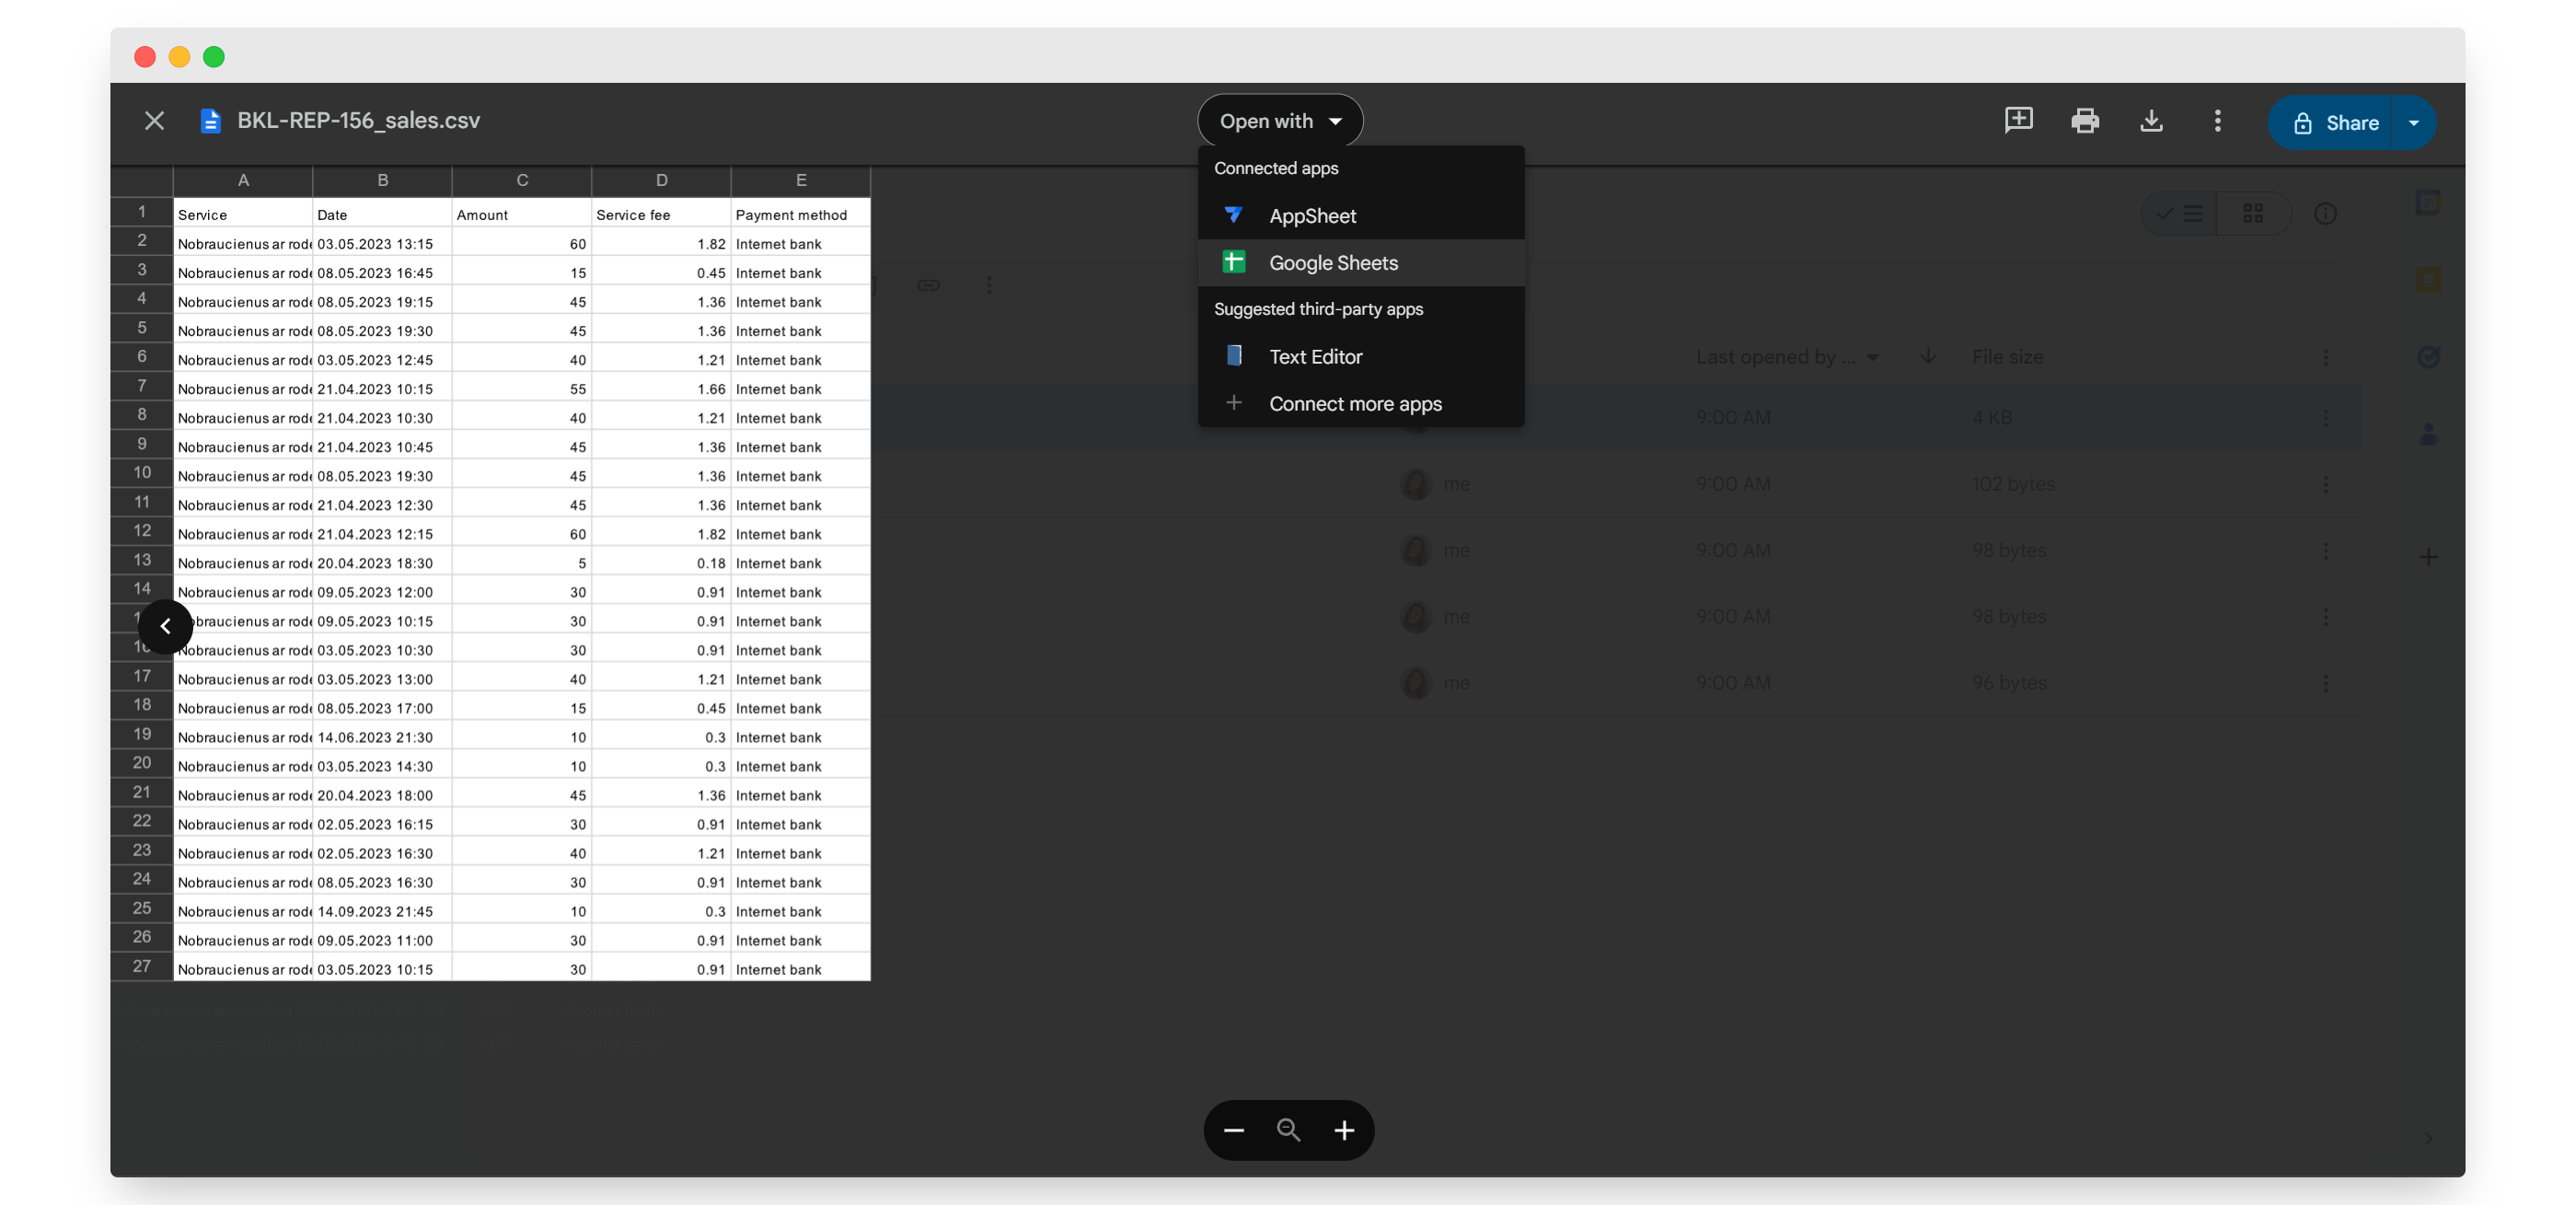Open Google Tasks from the side panel
This screenshot has width=2576, height=1205.
[2428, 355]
